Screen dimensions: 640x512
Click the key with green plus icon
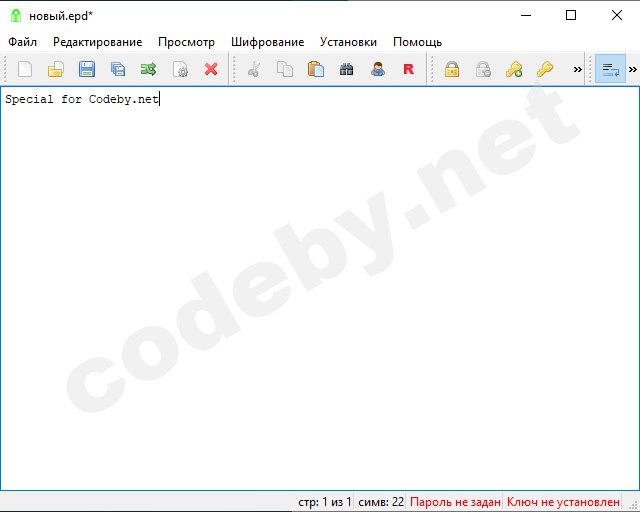point(514,69)
